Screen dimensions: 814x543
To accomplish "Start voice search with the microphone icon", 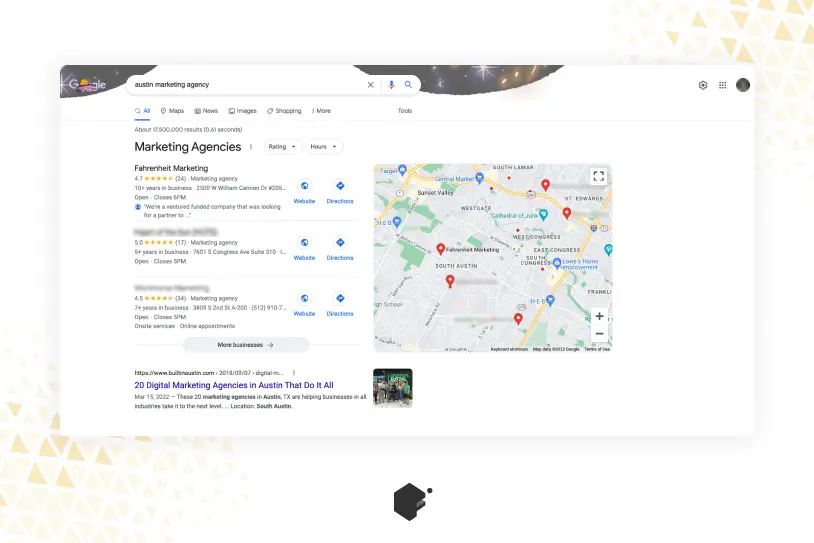I will pos(391,85).
